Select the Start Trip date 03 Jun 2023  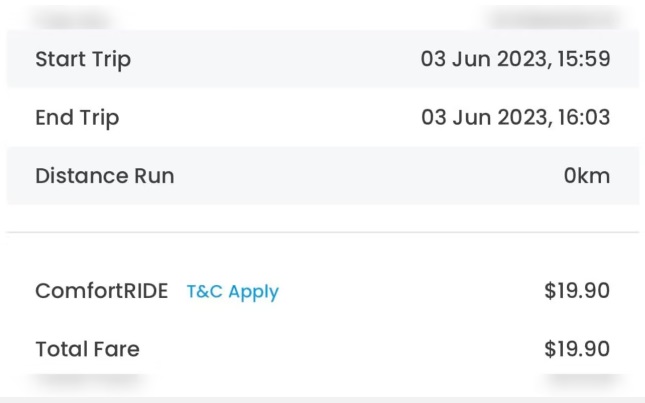click(x=483, y=59)
